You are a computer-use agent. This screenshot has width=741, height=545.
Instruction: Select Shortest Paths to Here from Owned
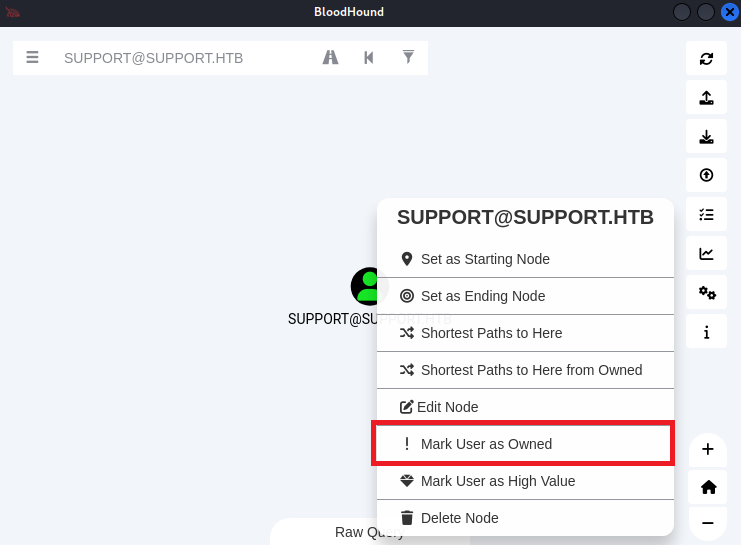[x=531, y=370]
